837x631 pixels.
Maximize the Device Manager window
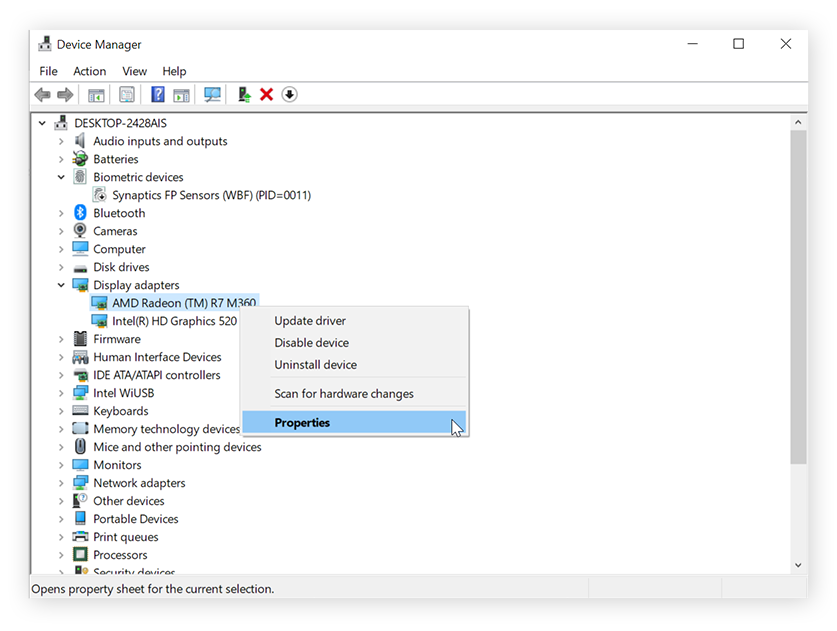point(738,44)
